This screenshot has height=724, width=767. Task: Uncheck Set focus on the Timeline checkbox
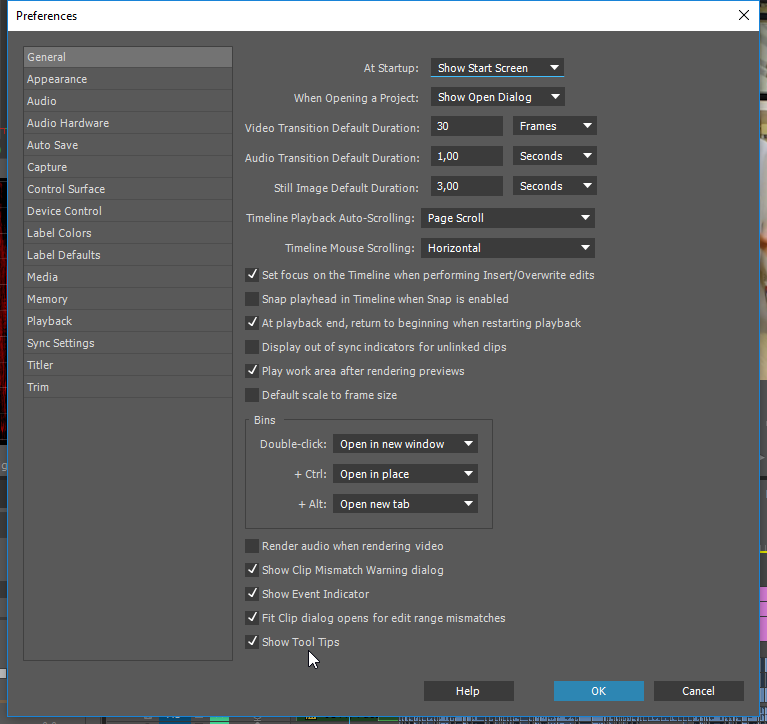(252, 275)
